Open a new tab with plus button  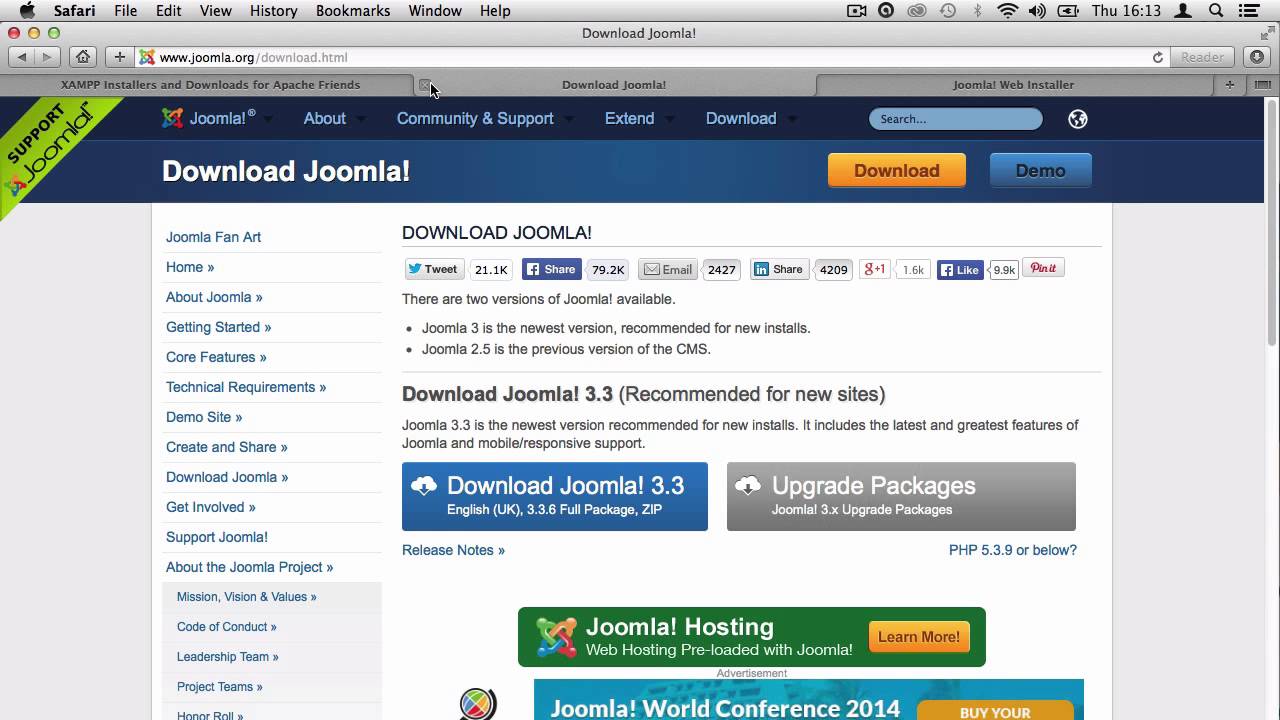click(x=1230, y=85)
